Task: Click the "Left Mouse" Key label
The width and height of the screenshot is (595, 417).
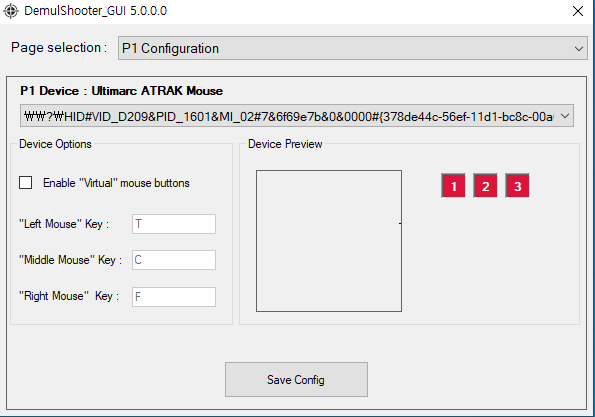Action: point(64,224)
